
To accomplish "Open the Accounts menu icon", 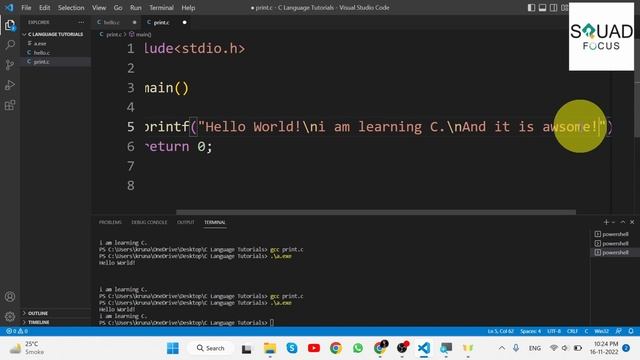I will click(x=10, y=297).
